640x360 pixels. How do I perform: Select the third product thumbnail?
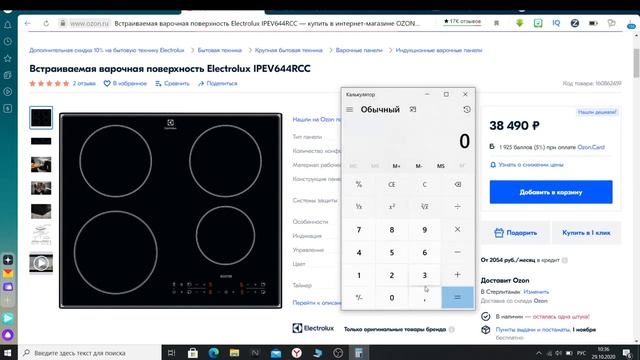[41, 164]
